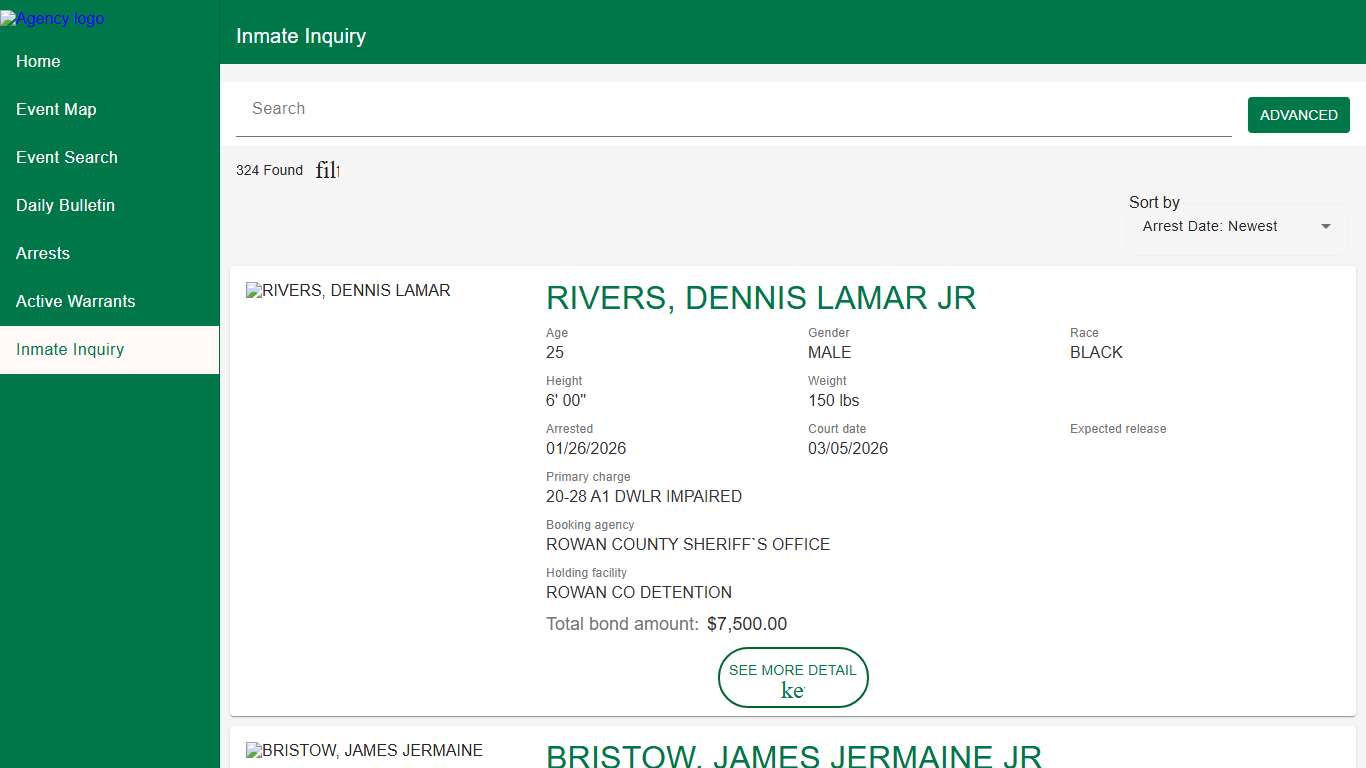The width and height of the screenshot is (1366, 768).
Task: Click the inmate name RIVERS, DENNIS LAMAR JR
Action: click(x=761, y=298)
